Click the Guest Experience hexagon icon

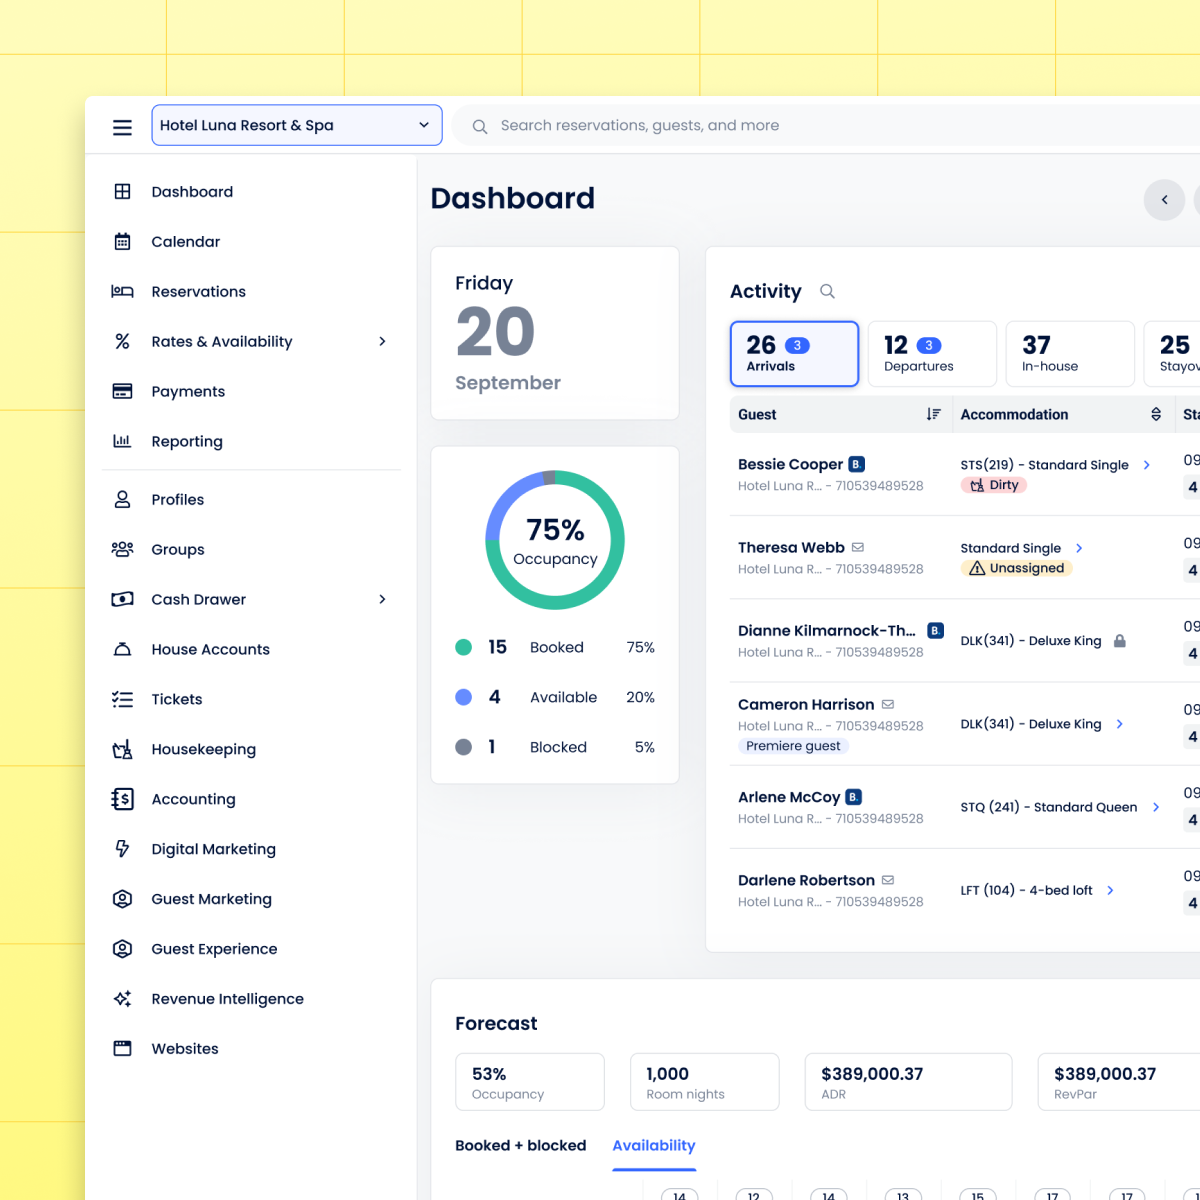click(122, 949)
